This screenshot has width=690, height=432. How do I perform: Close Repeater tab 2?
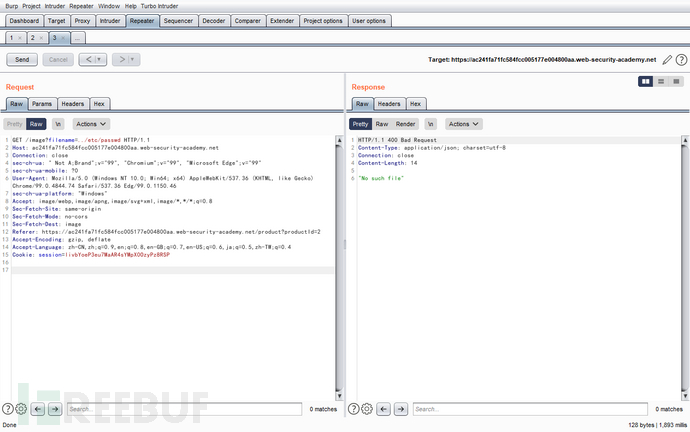pyautogui.click(x=41, y=38)
